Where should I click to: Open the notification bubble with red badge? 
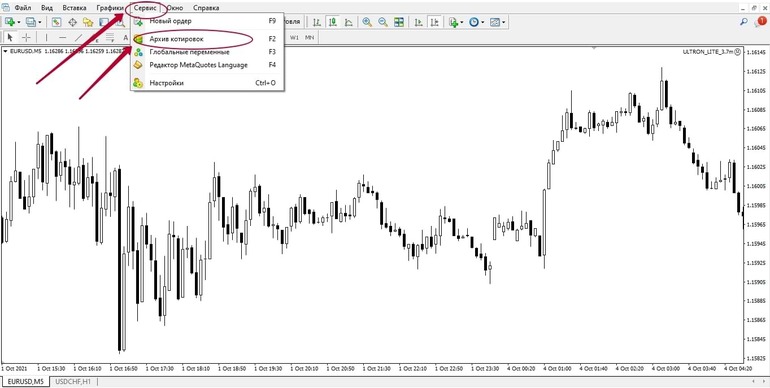(x=761, y=22)
